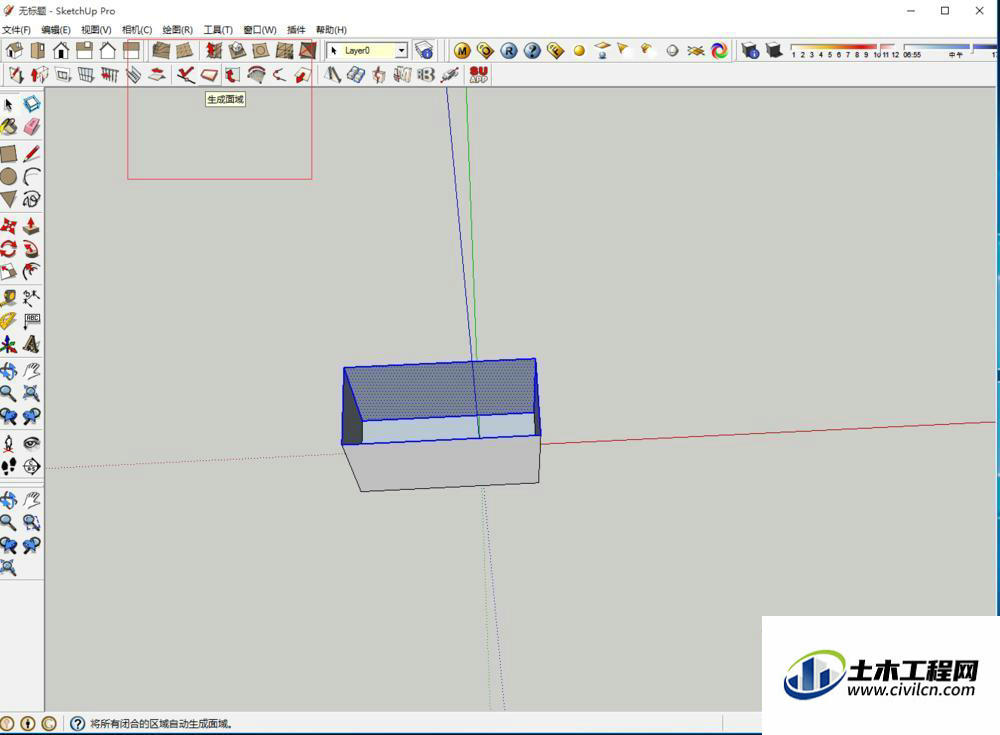Image resolution: width=1000 pixels, height=735 pixels.
Task: Choose the Make Component tool
Action: click(31, 104)
